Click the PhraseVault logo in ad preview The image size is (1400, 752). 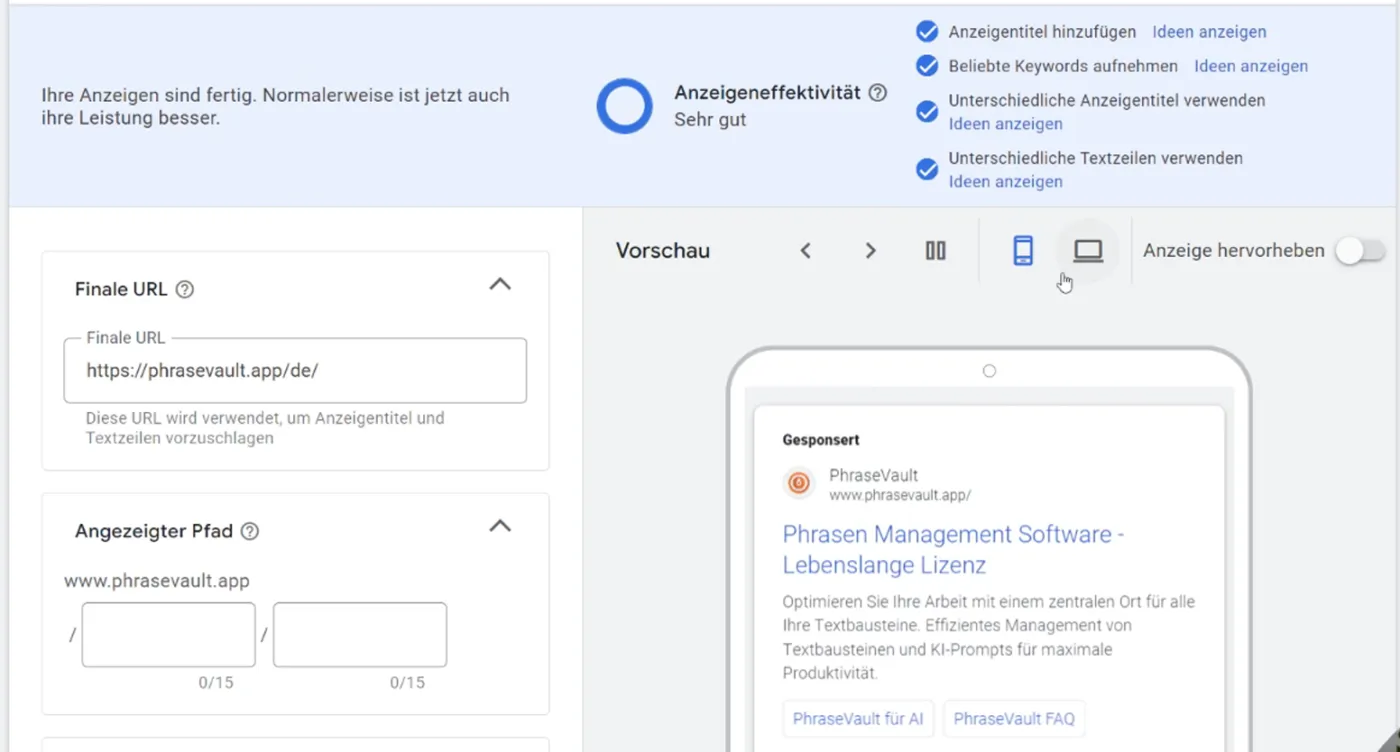798,483
